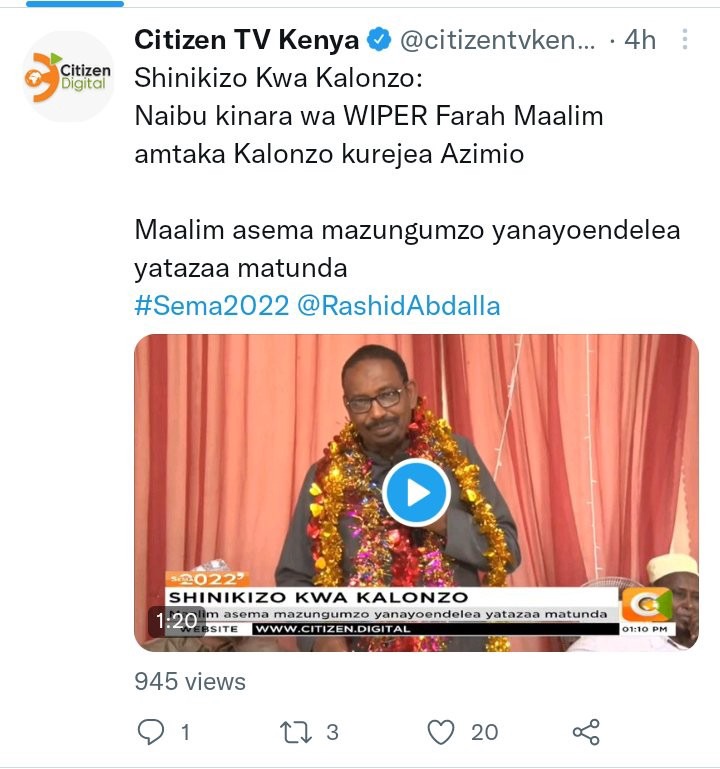Click the like count 20
Screen dimensions: 720x769
coord(485,732)
